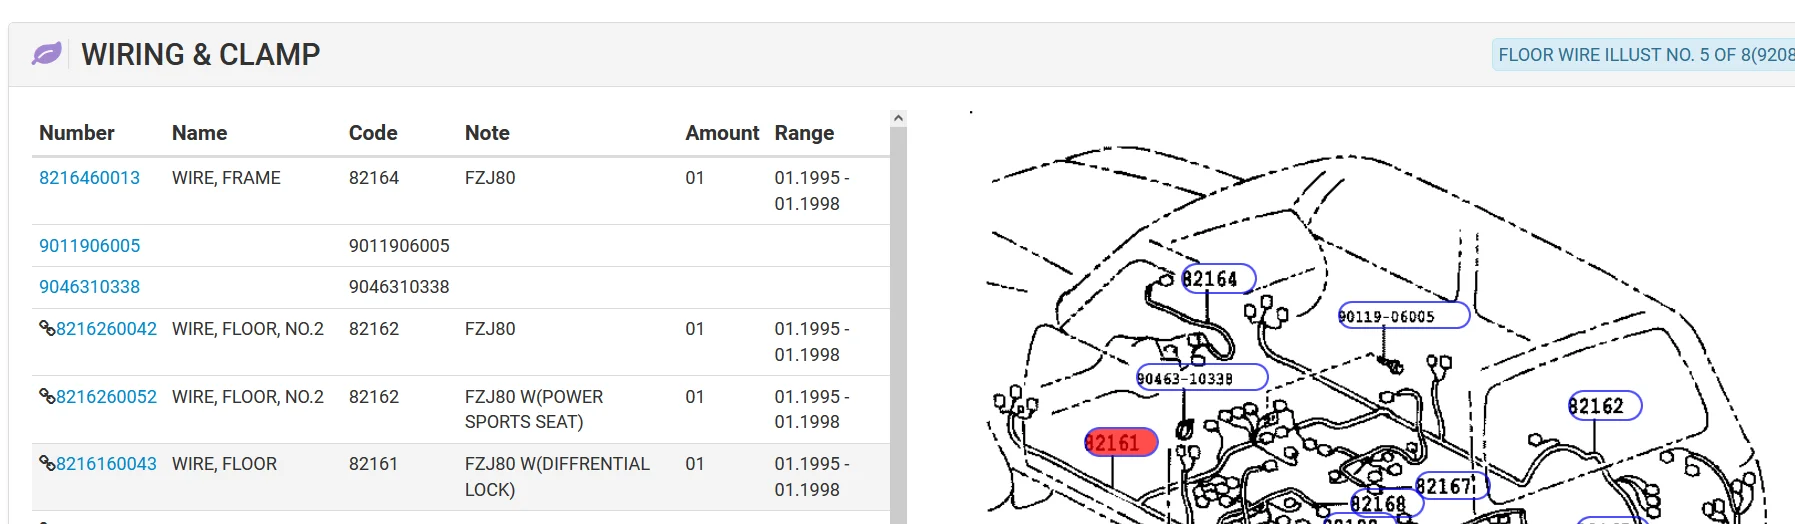Open part number 9011906005

click(x=89, y=246)
